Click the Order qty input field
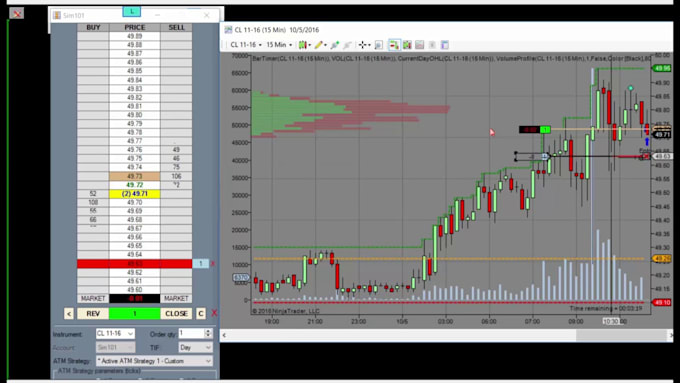The width and height of the screenshot is (680, 383). pos(191,334)
